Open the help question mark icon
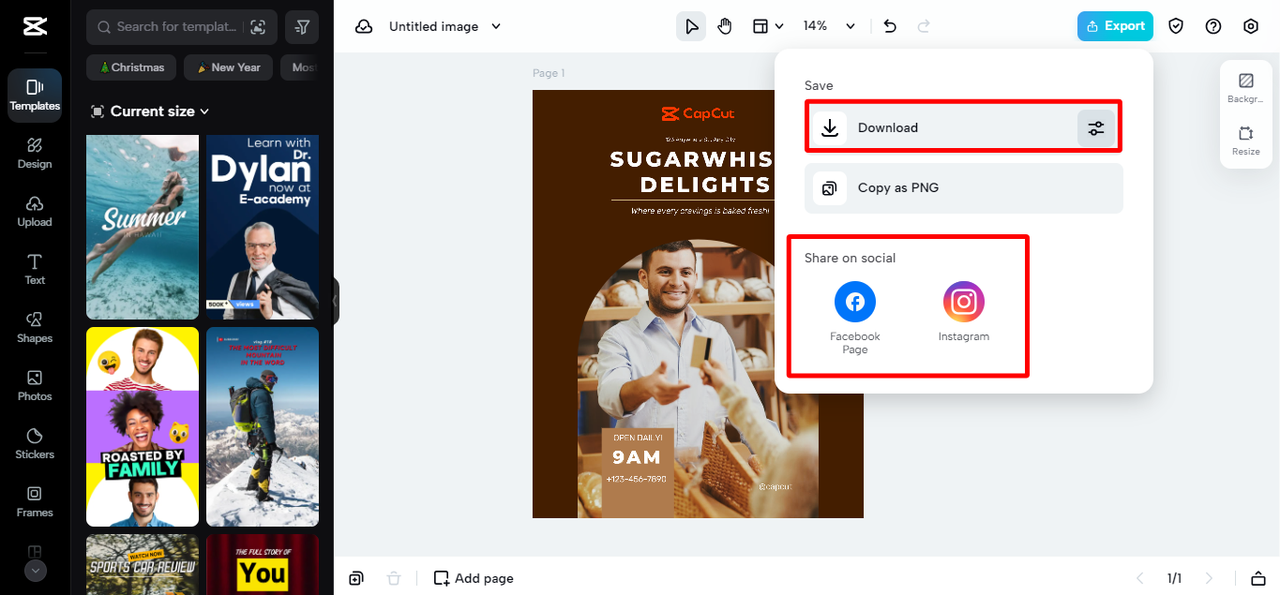 [1213, 26]
